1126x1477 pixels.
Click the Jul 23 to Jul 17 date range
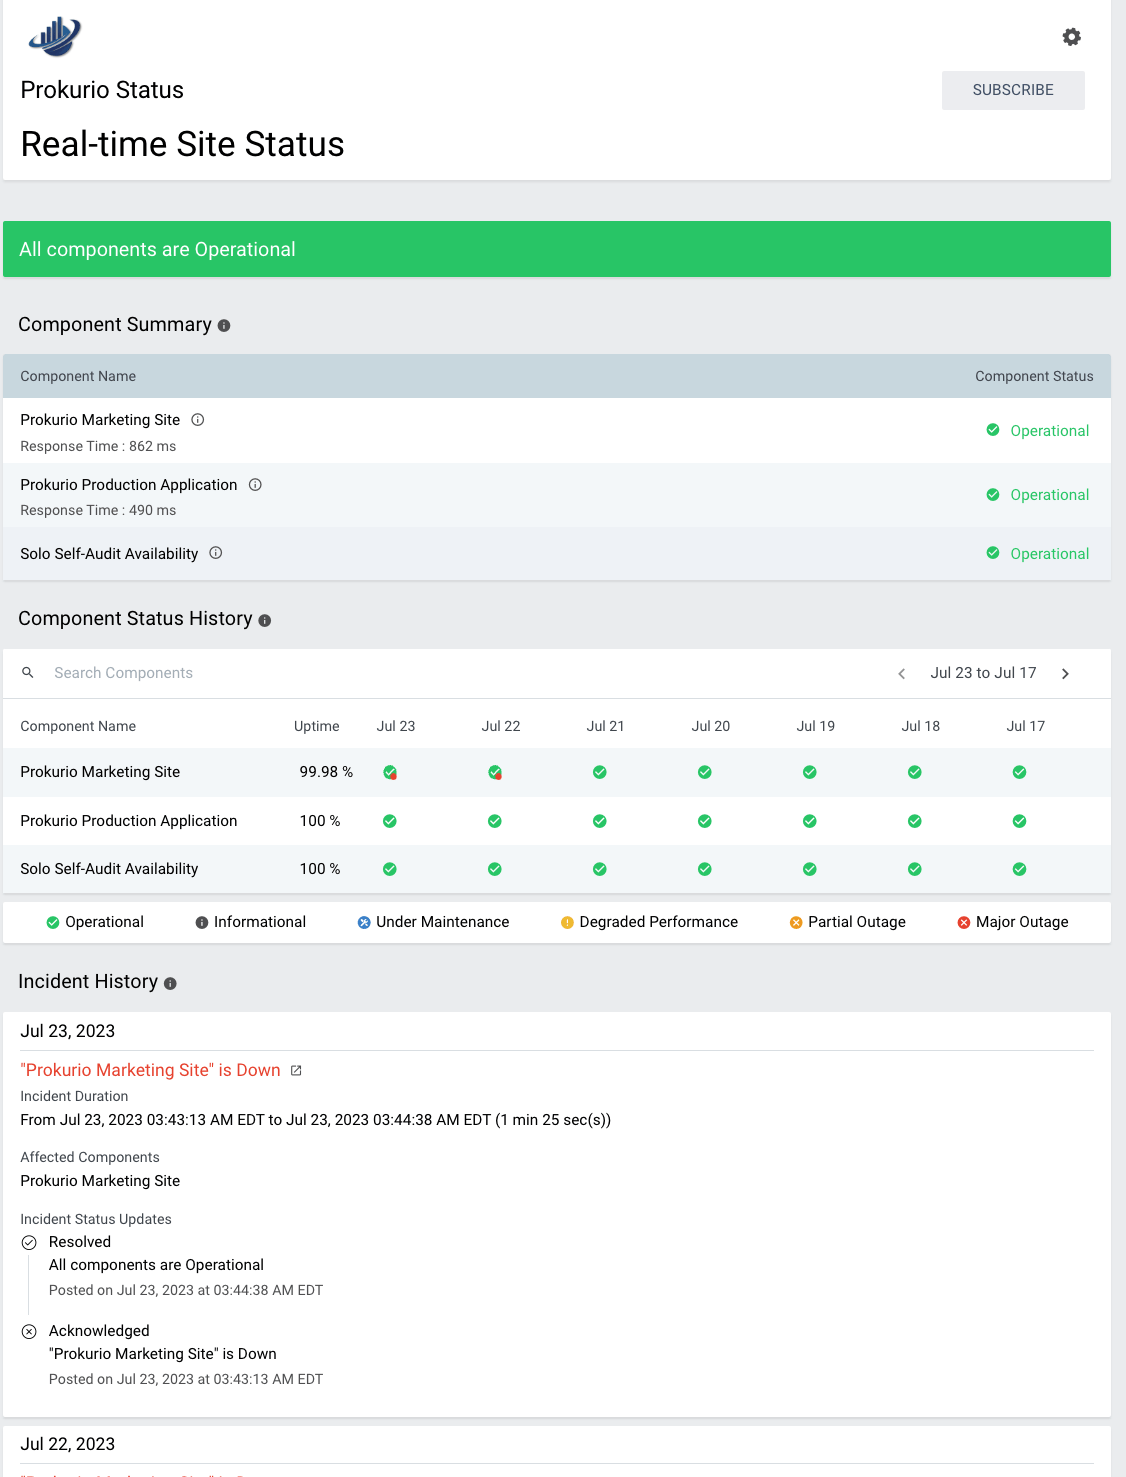tap(983, 673)
